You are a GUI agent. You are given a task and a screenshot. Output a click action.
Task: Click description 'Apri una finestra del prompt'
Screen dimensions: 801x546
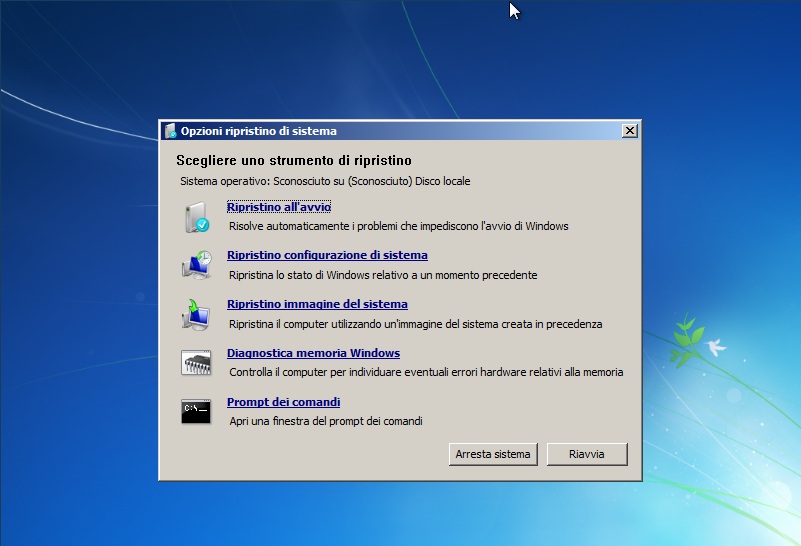coord(326,421)
